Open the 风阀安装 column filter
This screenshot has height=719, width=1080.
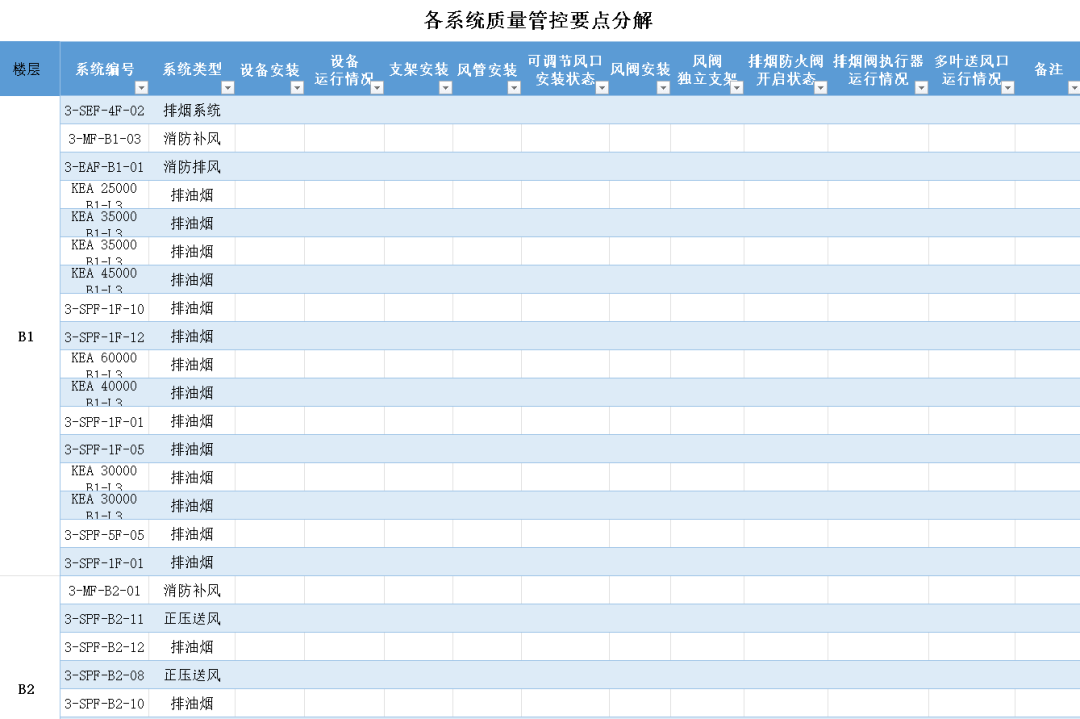(x=662, y=88)
